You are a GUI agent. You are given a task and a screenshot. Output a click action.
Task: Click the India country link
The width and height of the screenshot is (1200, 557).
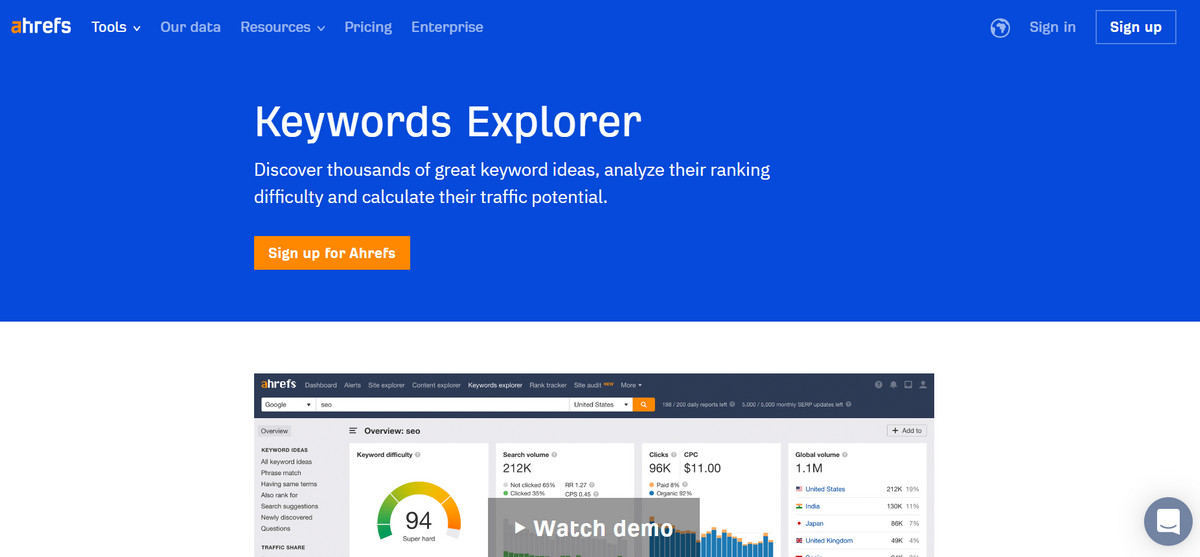813,506
